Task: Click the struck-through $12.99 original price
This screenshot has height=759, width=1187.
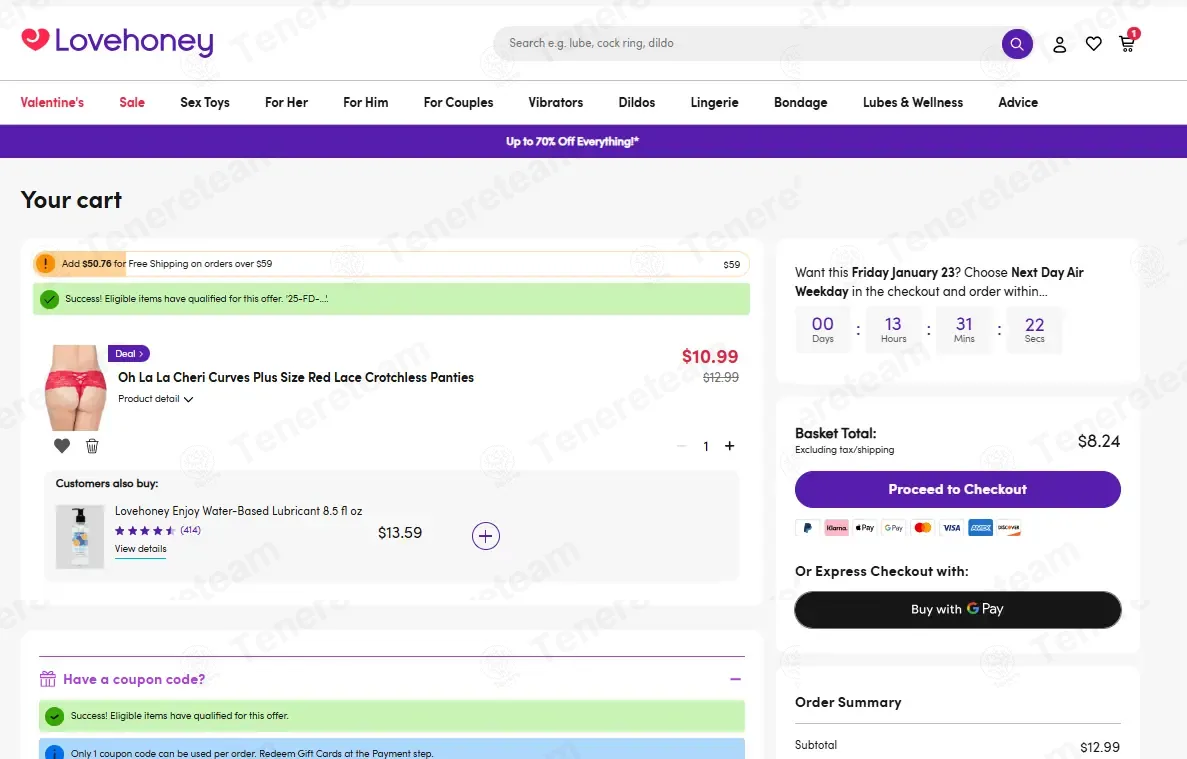Action: (x=721, y=377)
